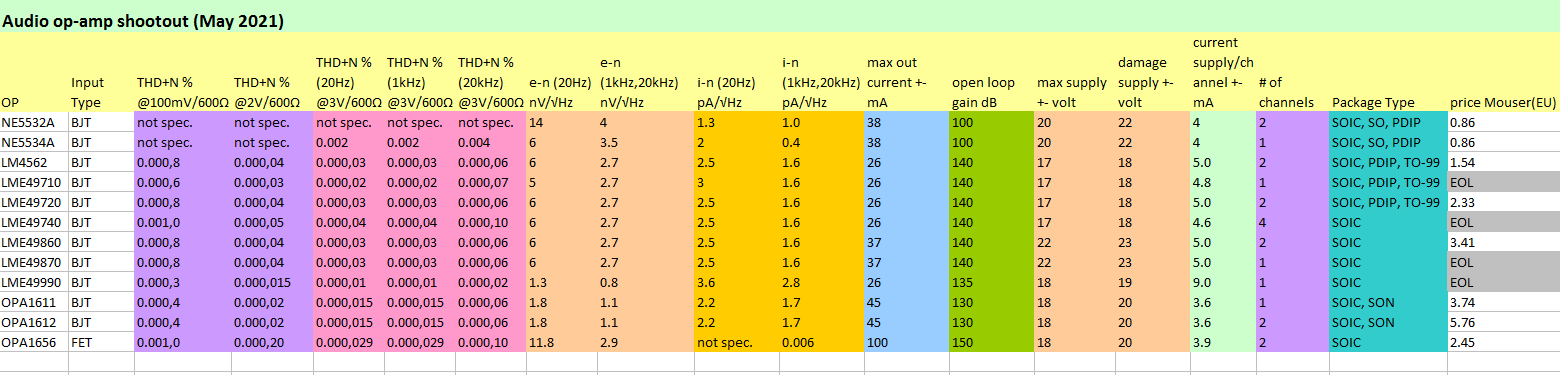This screenshot has width=1560, height=375.
Task: Select the 'current supply/channel +- mA' header
Action: coord(1223,71)
